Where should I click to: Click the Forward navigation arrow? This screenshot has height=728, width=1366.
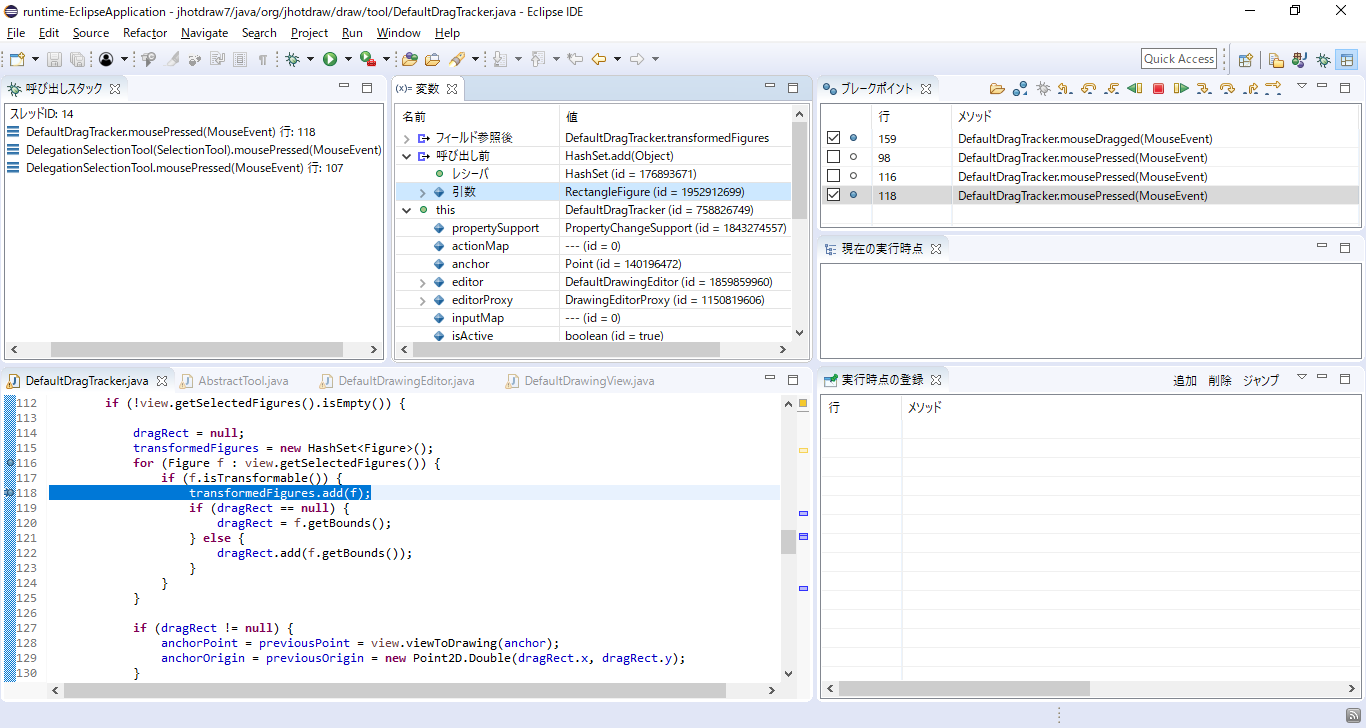coord(637,59)
